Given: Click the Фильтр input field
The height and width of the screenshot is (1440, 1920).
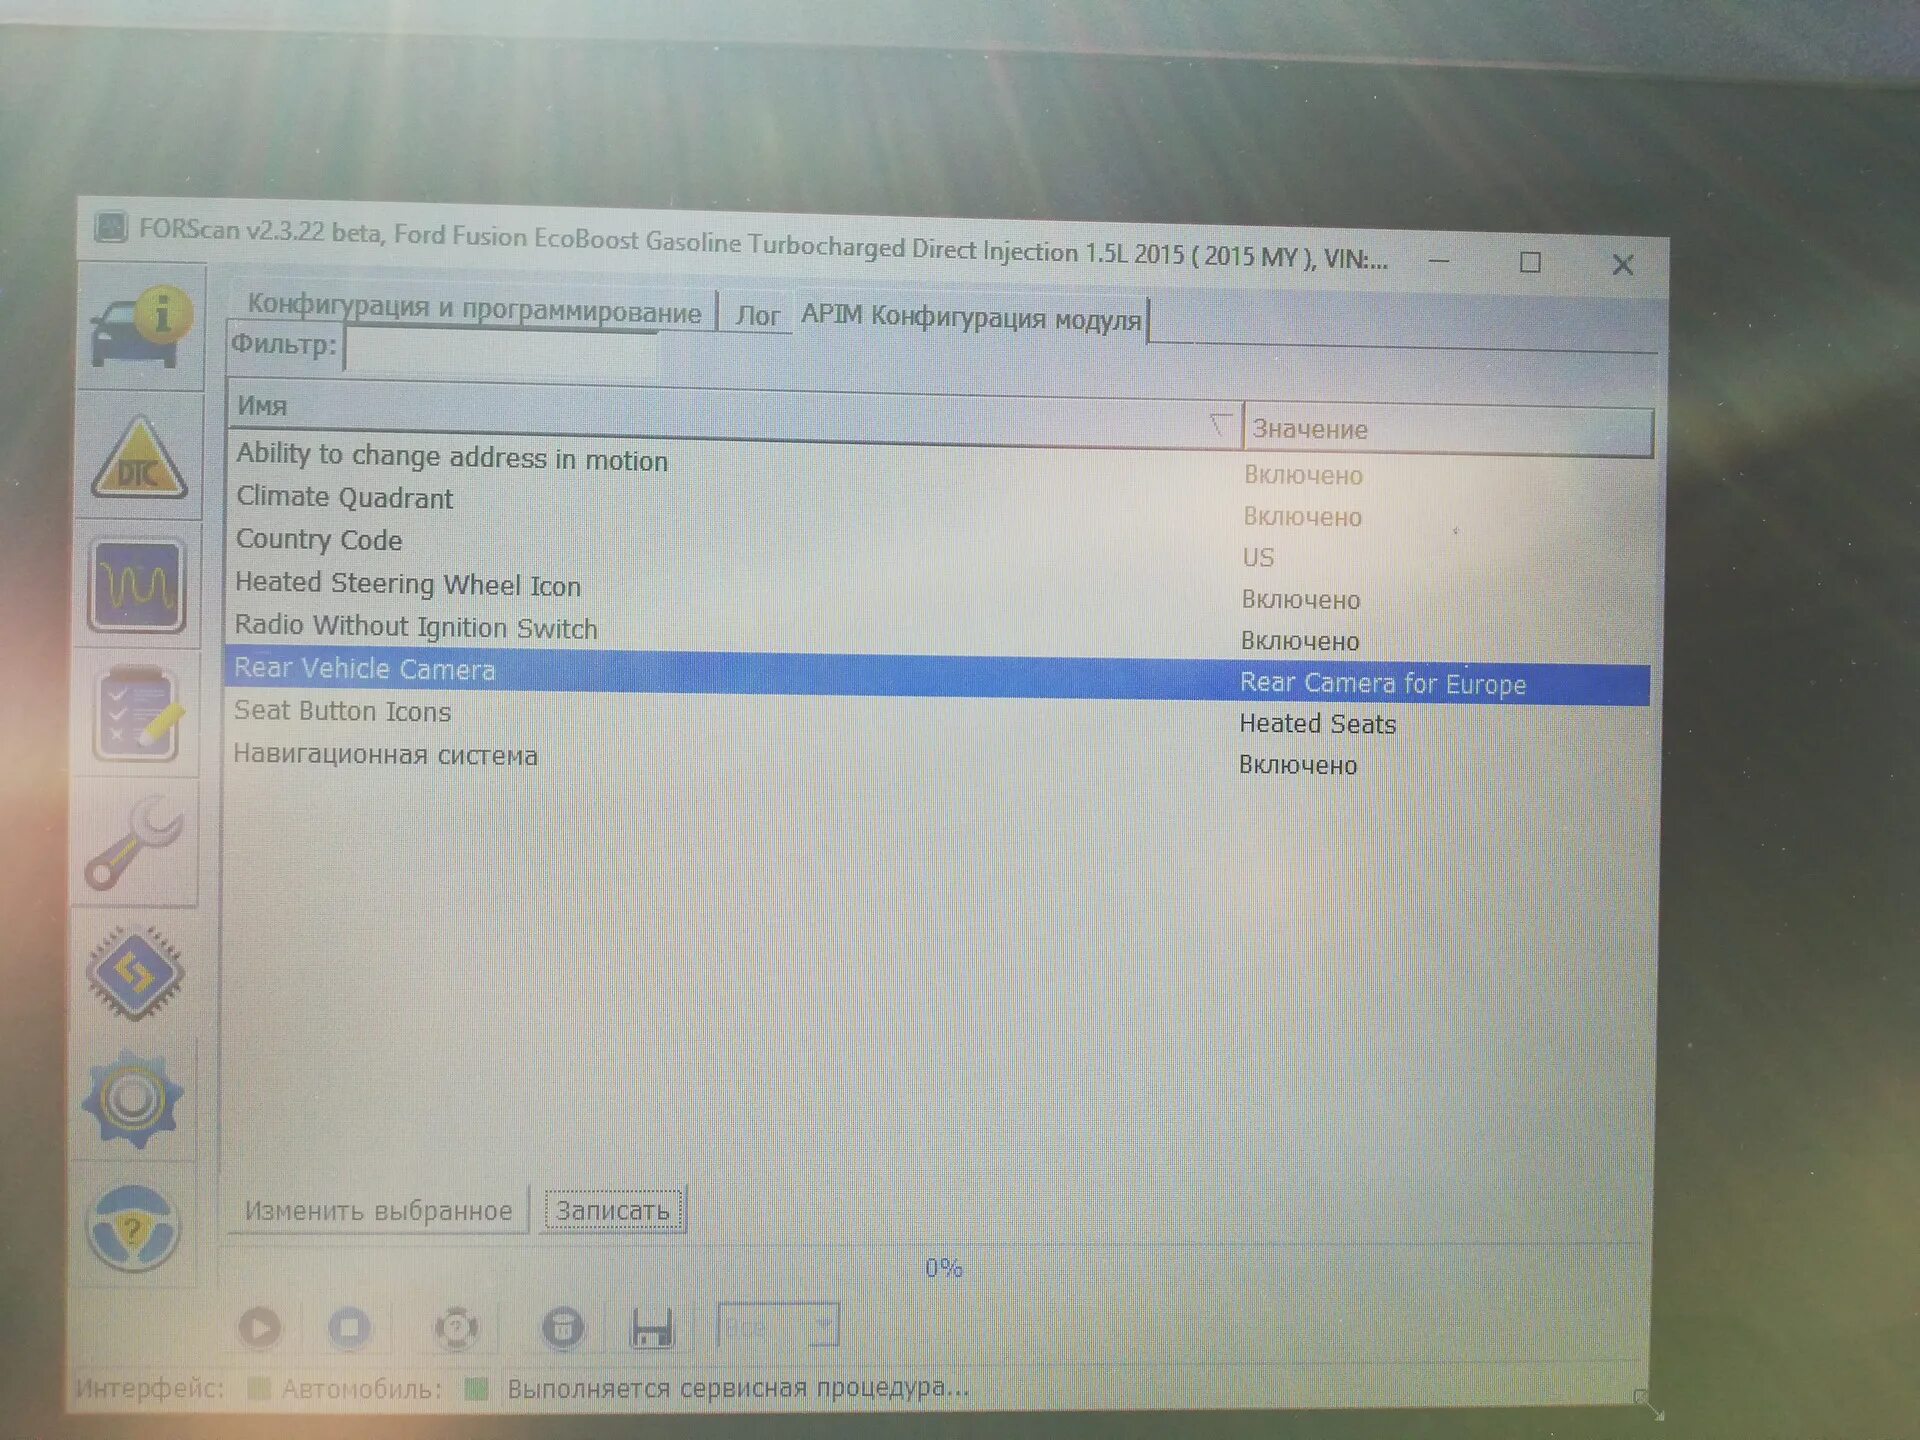Looking at the screenshot, I should 500,351.
